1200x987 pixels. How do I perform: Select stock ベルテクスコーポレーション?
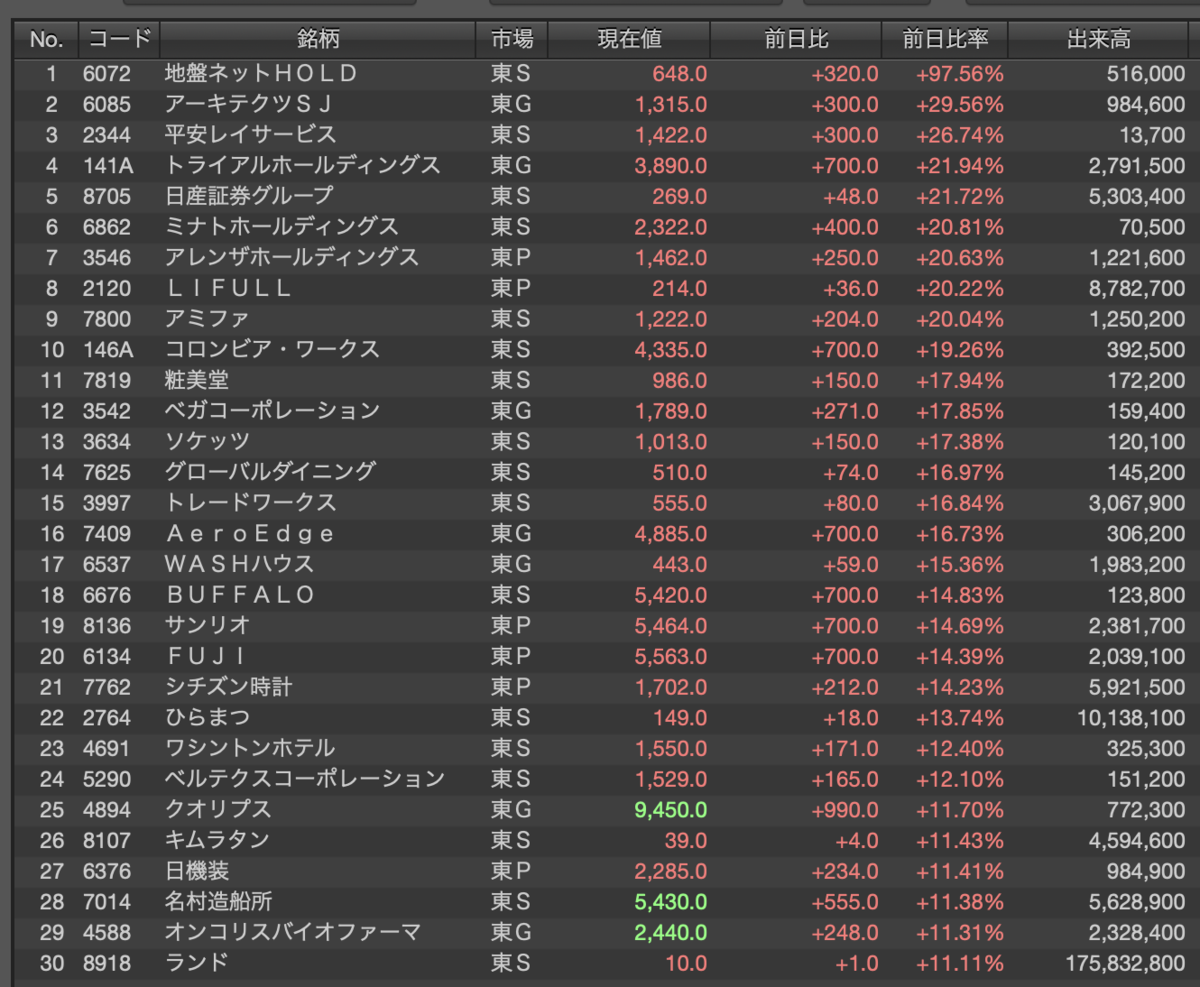click(x=304, y=779)
